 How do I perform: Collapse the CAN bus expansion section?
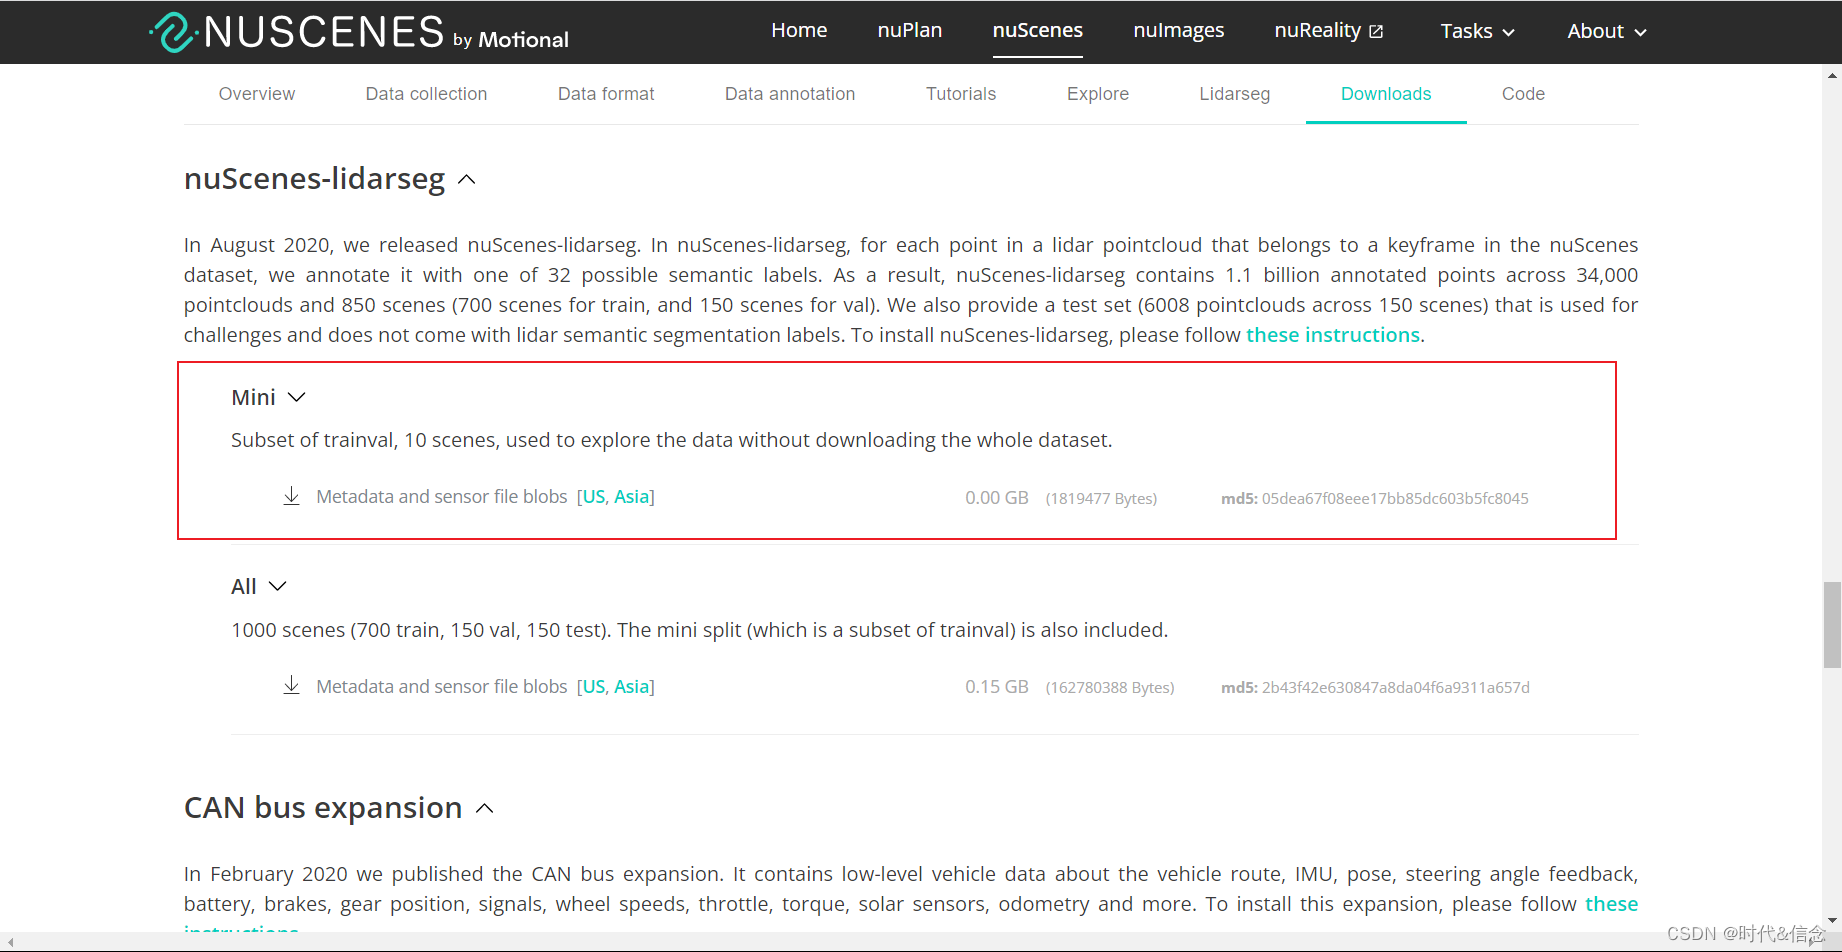[485, 808]
